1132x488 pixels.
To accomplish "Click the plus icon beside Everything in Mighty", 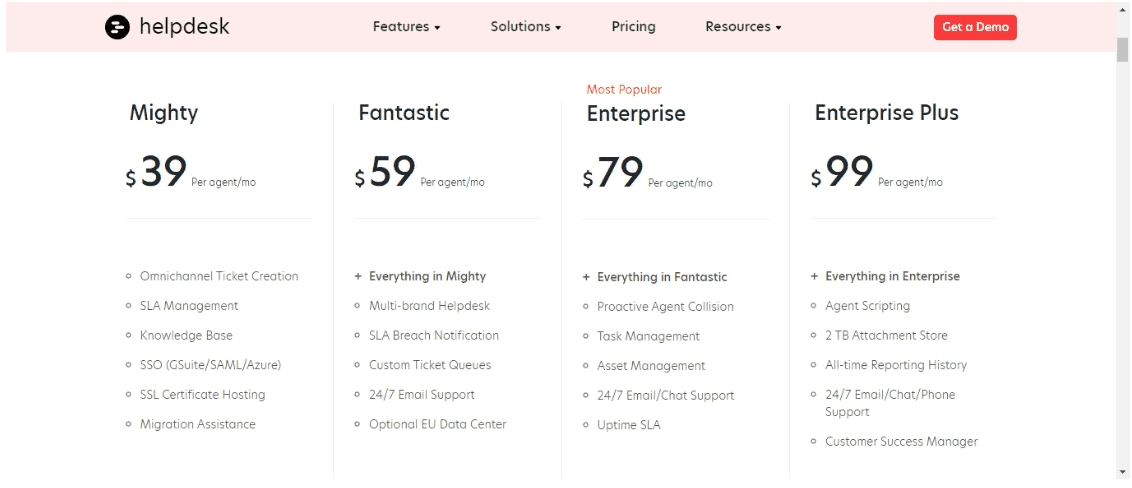I will [357, 276].
